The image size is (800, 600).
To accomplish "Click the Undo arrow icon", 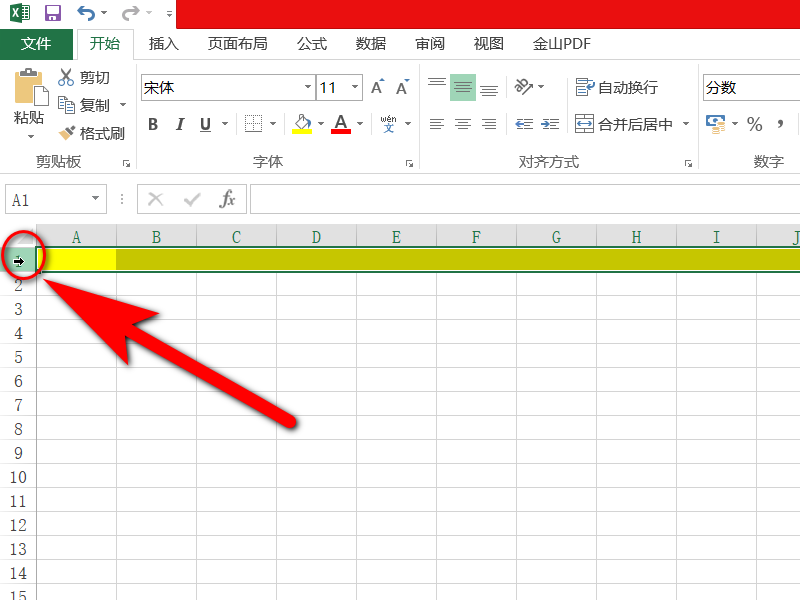I will pyautogui.click(x=86, y=13).
